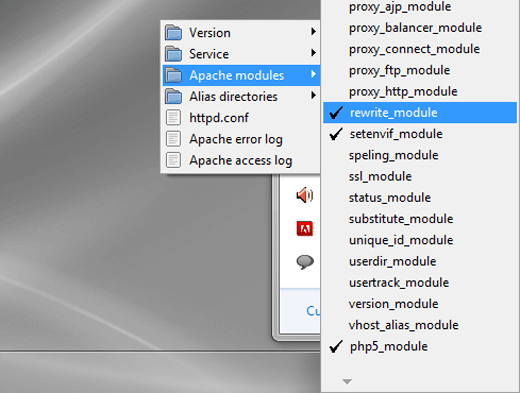The width and height of the screenshot is (520, 393).
Task: Click the Alias directories folder icon
Action: (x=173, y=96)
